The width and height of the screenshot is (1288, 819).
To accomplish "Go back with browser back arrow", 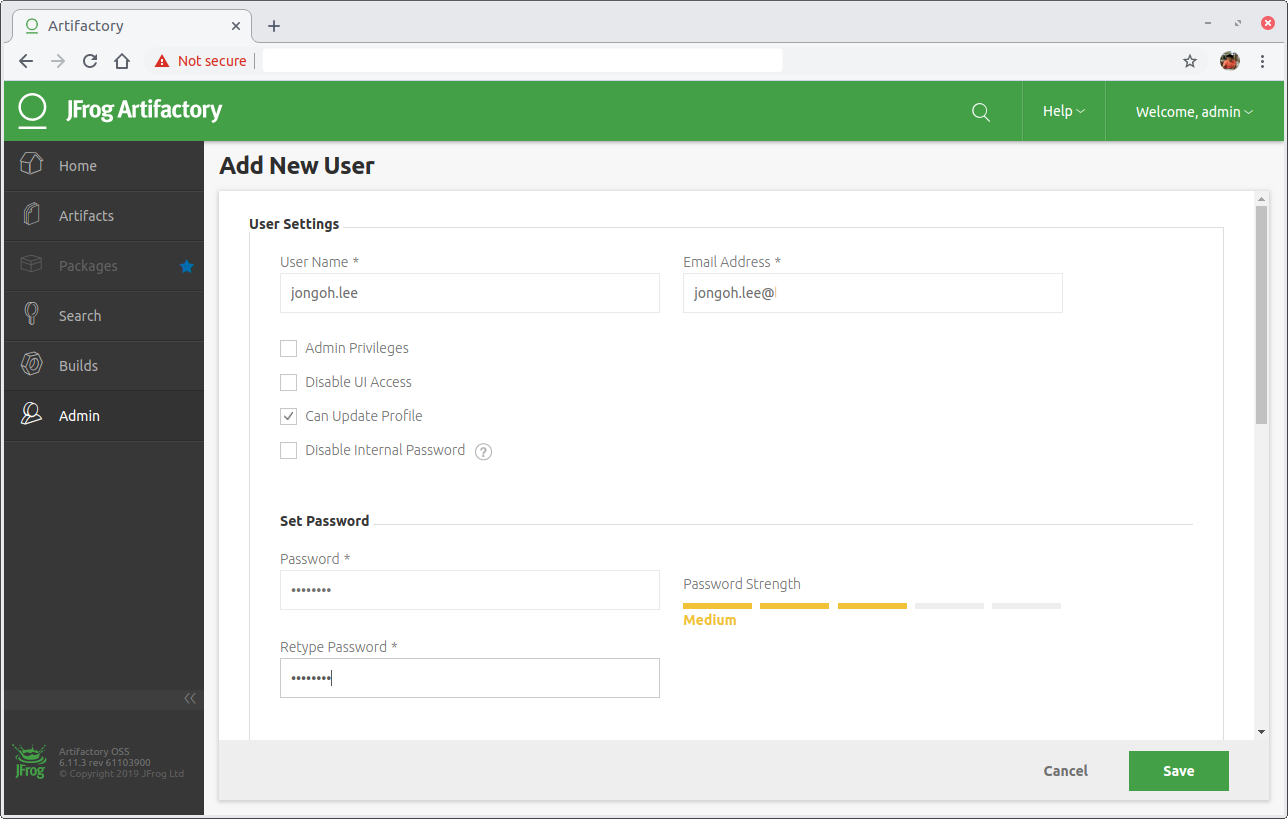I will (x=26, y=61).
